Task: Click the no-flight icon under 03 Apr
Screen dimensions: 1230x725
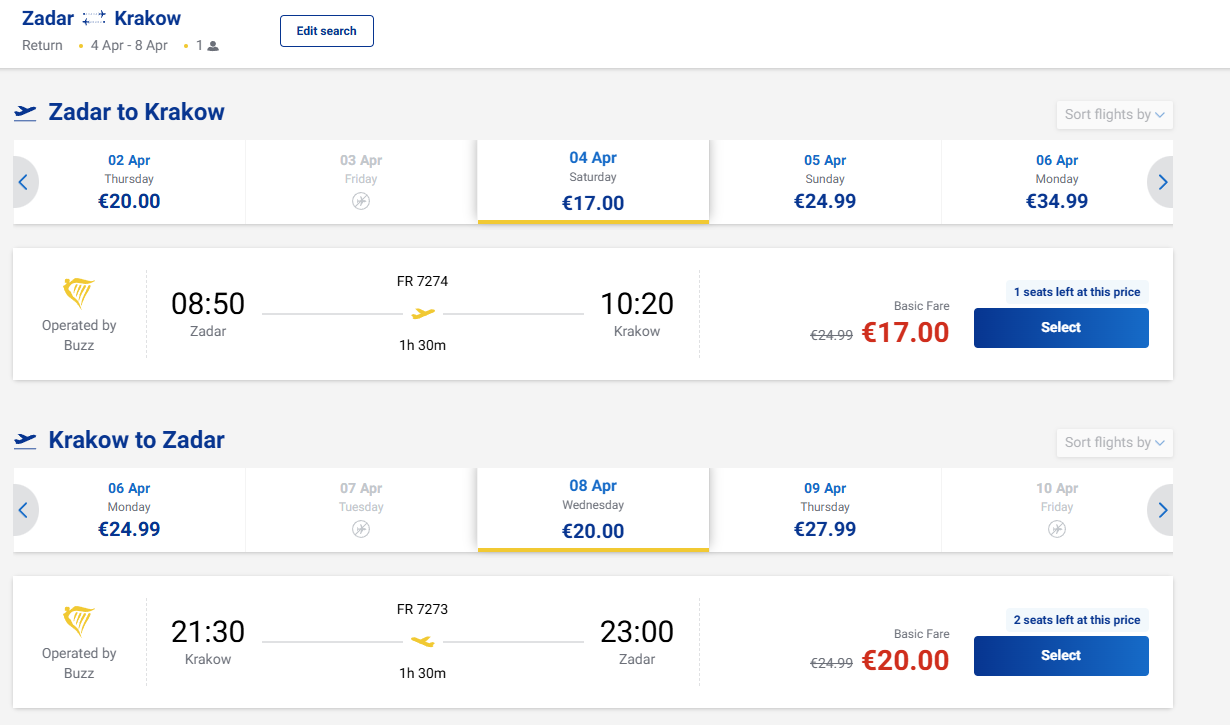Action: coord(361,201)
